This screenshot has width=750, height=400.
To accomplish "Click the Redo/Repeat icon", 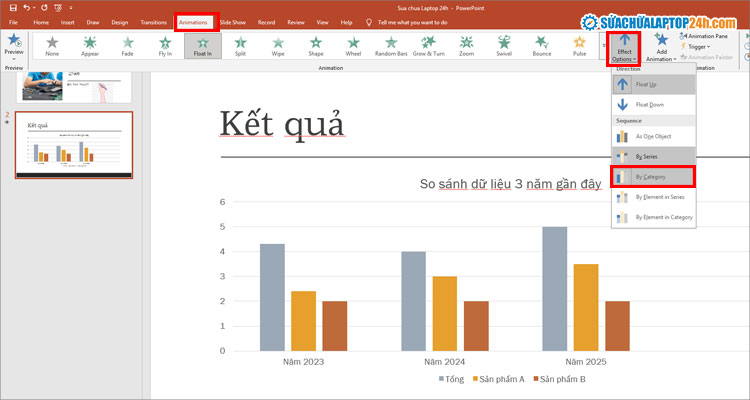I will click(x=44, y=8).
